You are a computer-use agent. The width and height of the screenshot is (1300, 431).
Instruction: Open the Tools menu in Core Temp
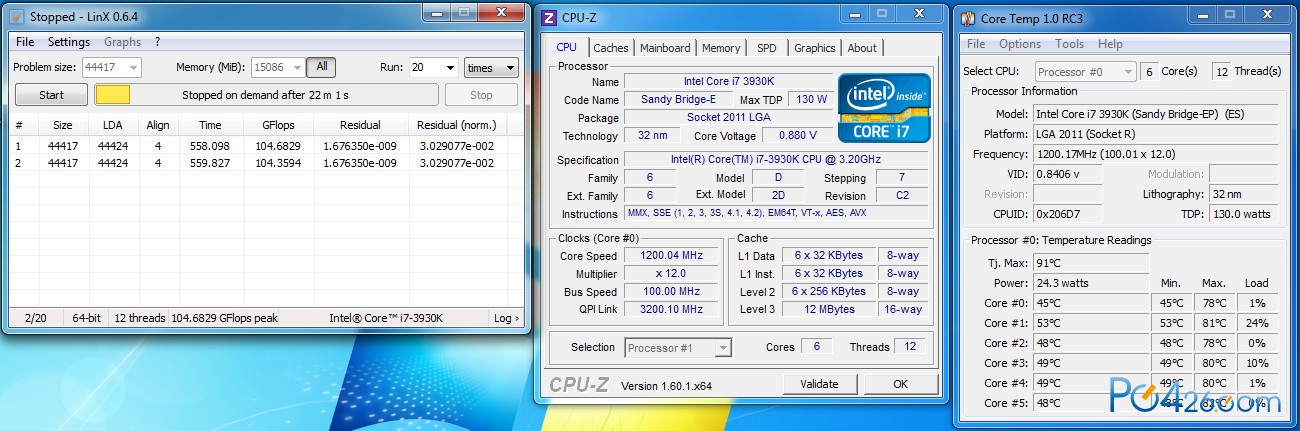[1069, 44]
